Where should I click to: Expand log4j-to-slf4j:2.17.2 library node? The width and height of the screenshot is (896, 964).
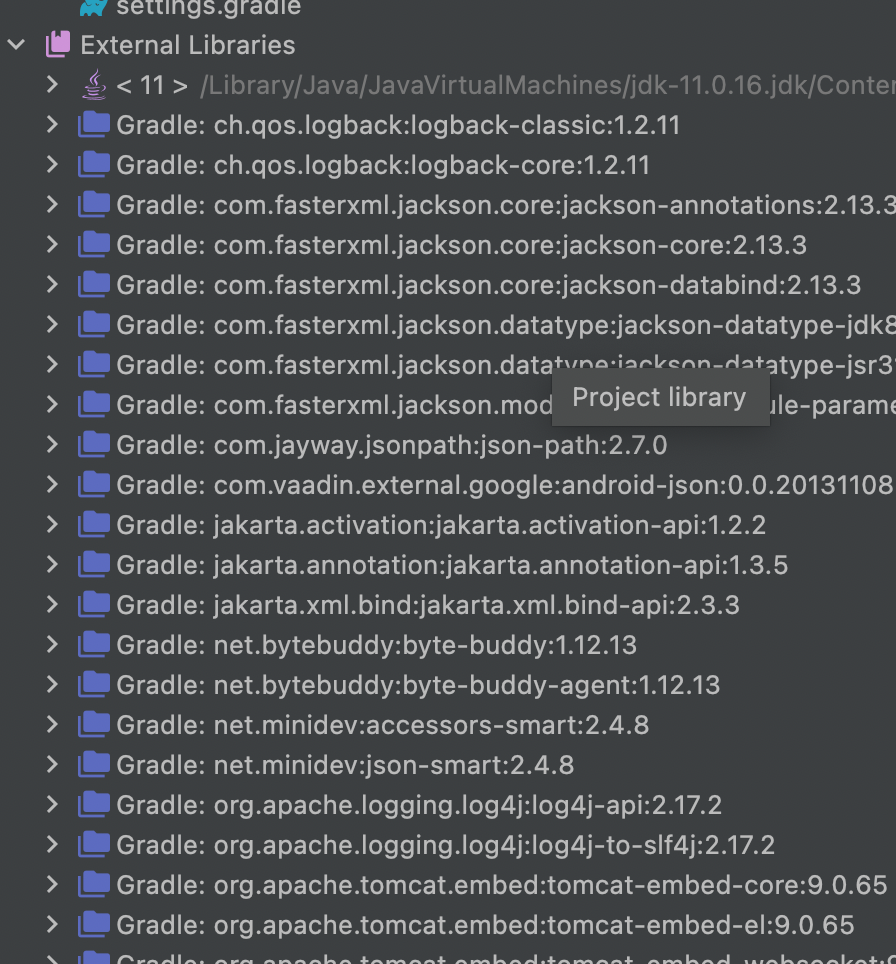pos(52,844)
